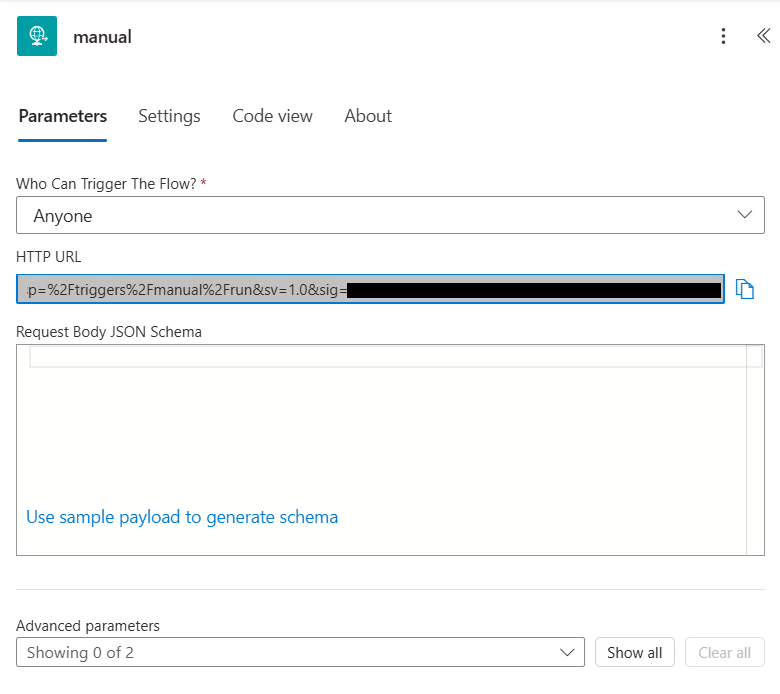Viewport: 780px width, 694px height.
Task: Open the Who Can Trigger The Flow dropdown
Action: pyautogui.click(x=390, y=215)
